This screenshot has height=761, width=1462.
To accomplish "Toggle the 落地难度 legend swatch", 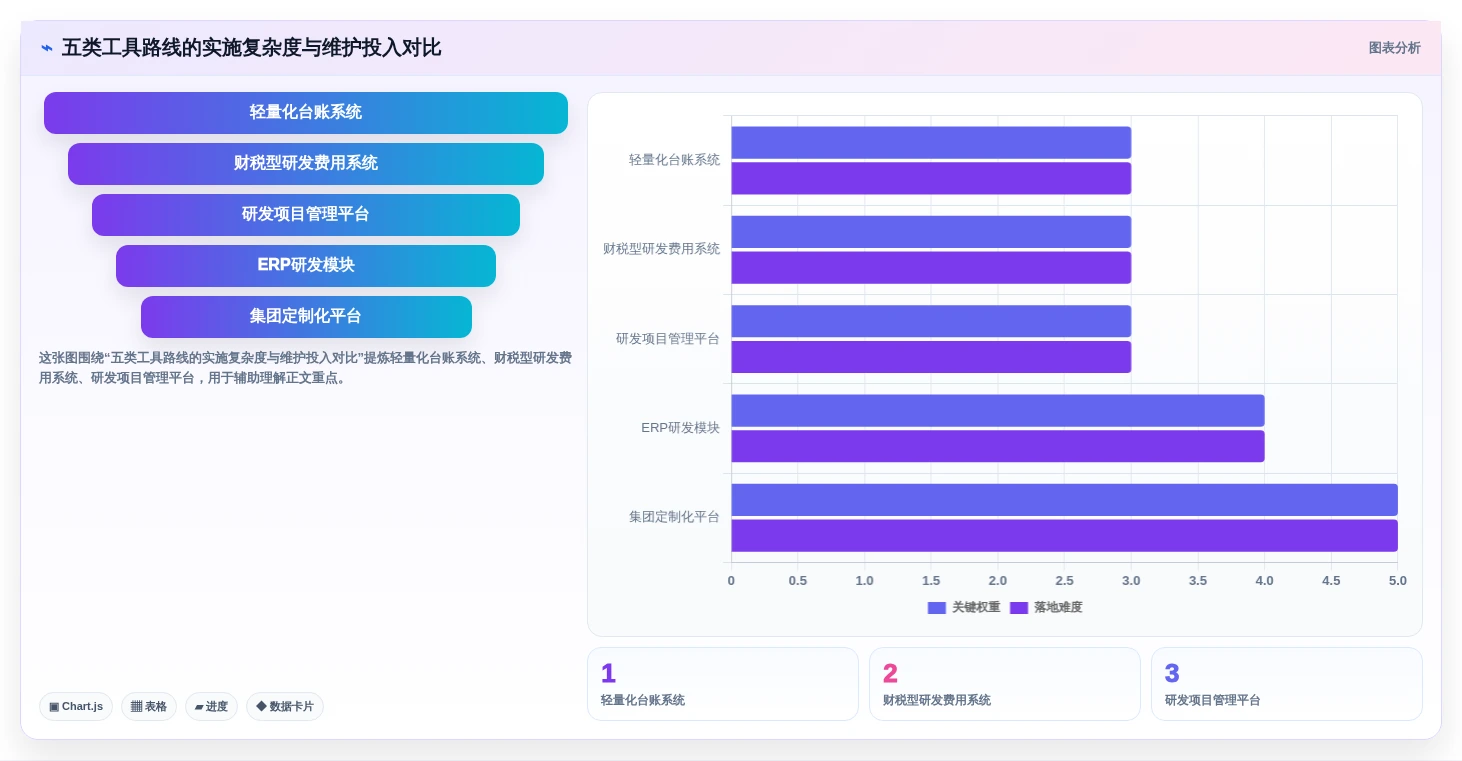I will pyautogui.click(x=1019, y=607).
